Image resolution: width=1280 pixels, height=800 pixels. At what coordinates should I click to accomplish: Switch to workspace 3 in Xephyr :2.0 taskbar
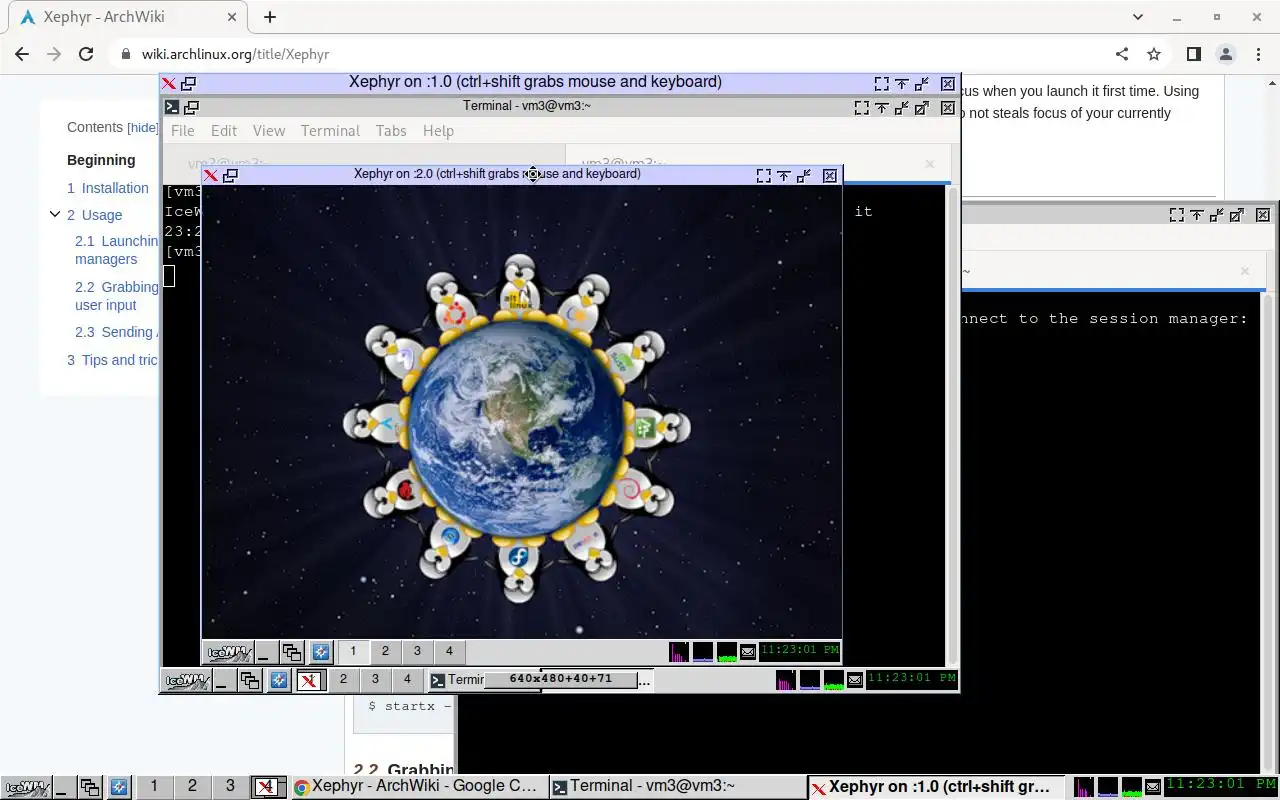click(x=417, y=652)
